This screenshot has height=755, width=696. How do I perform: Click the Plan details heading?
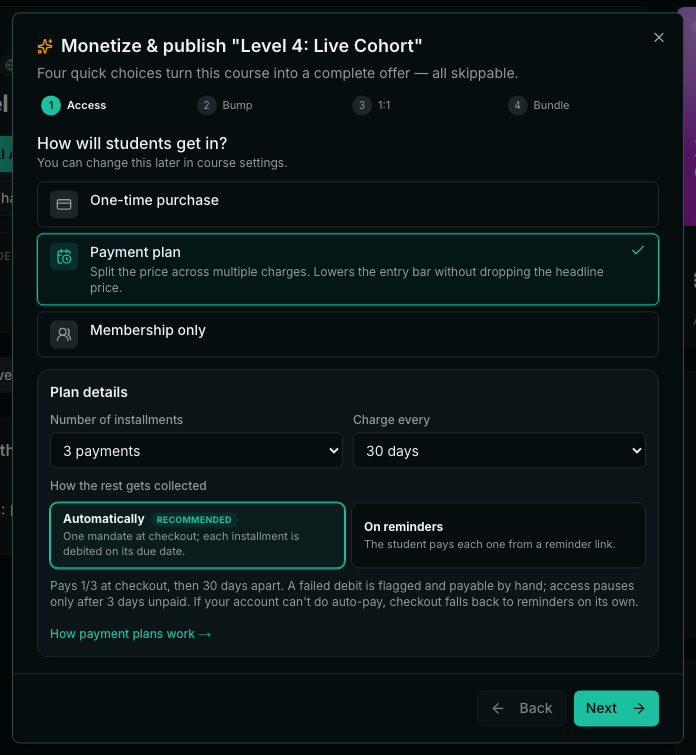pos(89,392)
